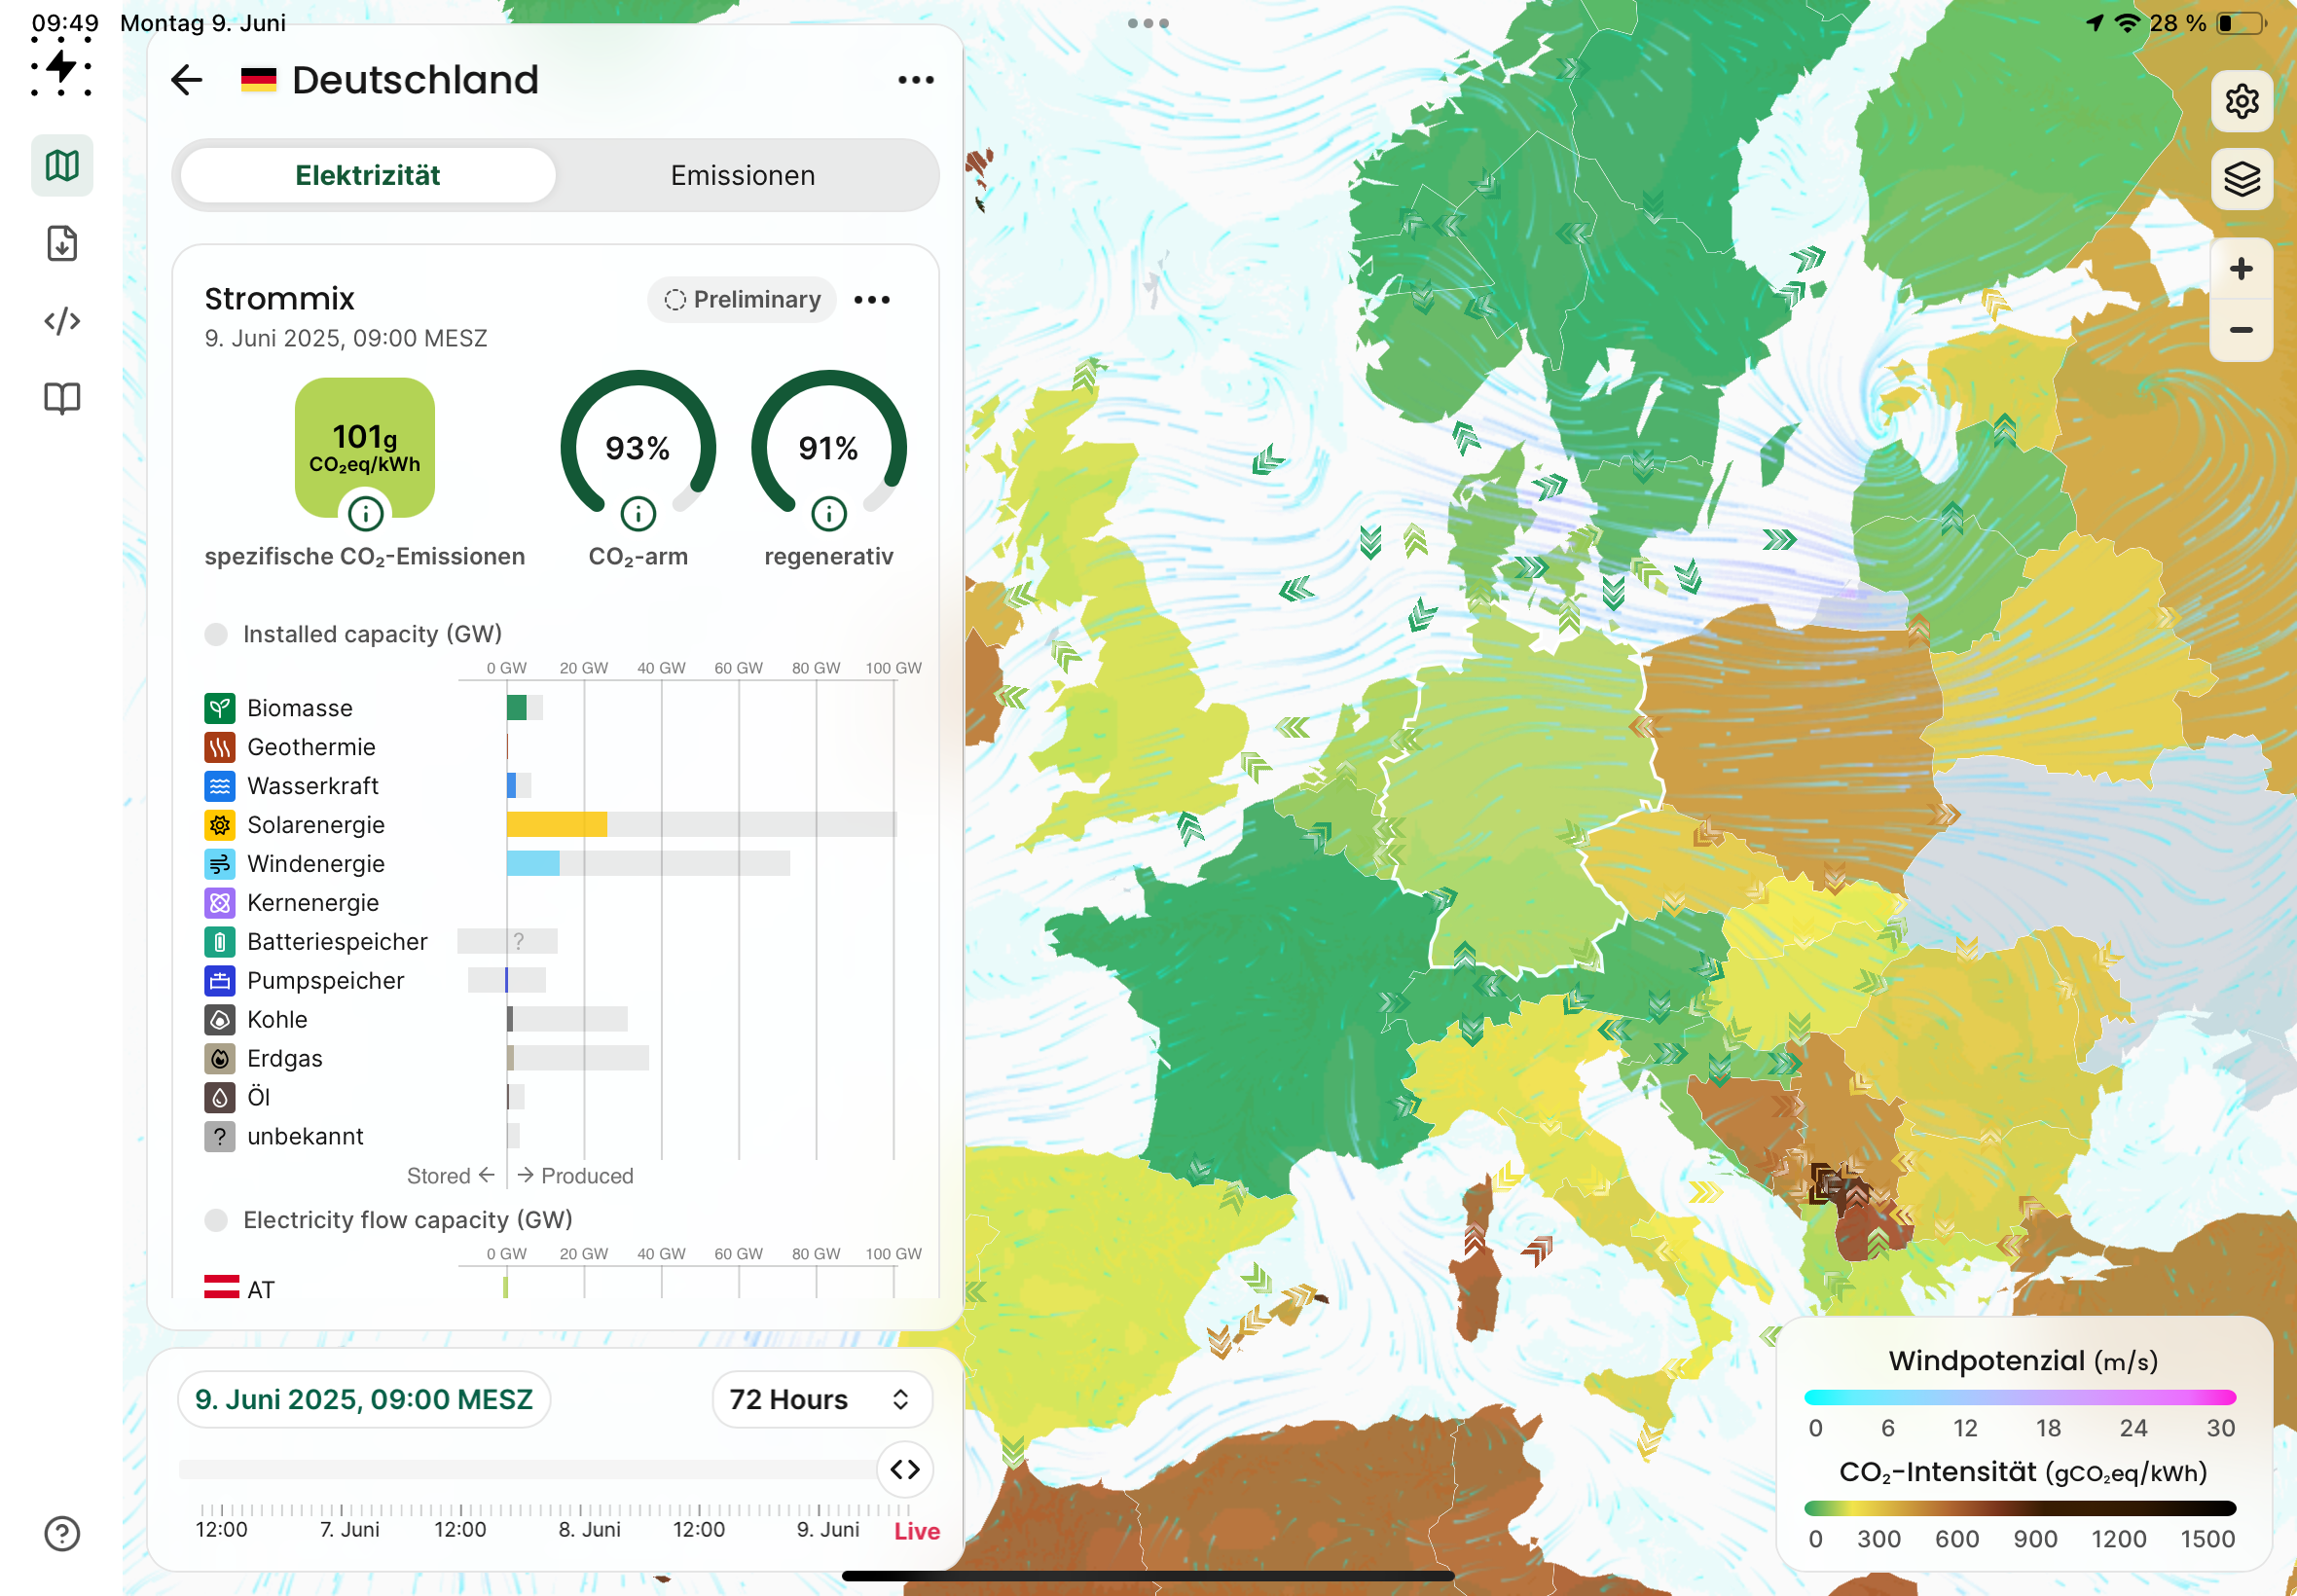Click the three-dot multitasking handle at top
2297x1596 pixels.
1148,23
